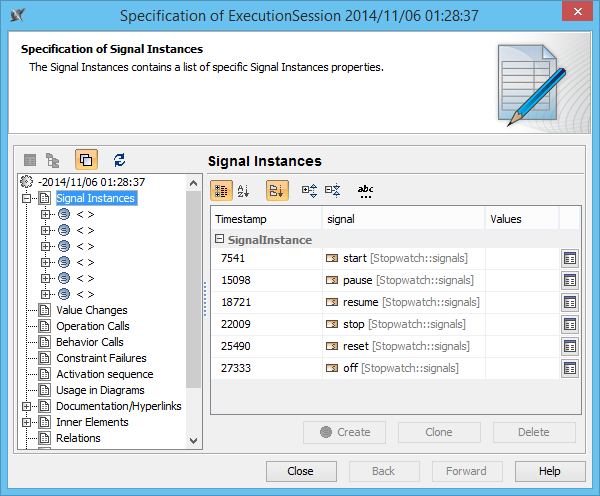Click the abc show description icon
Image resolution: width=600 pixels, height=496 pixels.
(x=365, y=190)
